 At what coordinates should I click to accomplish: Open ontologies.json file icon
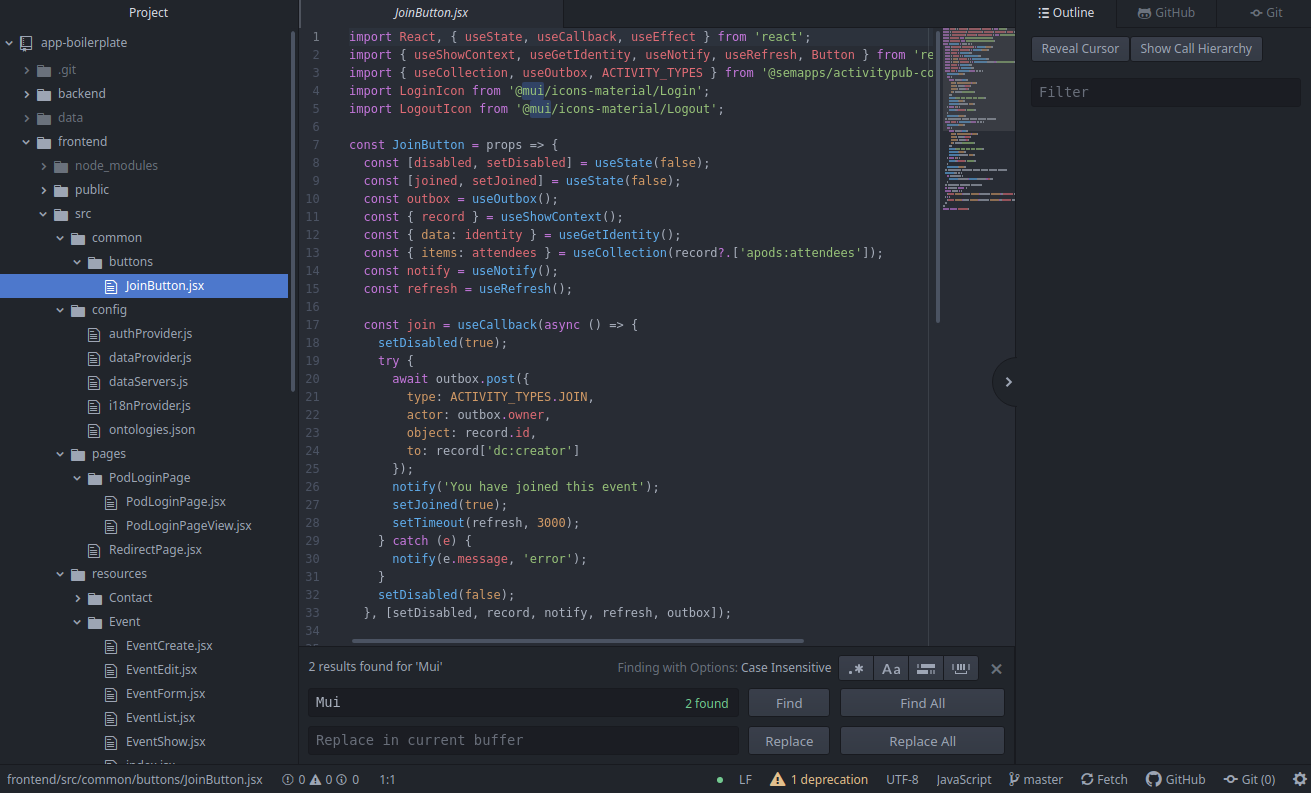(95, 430)
